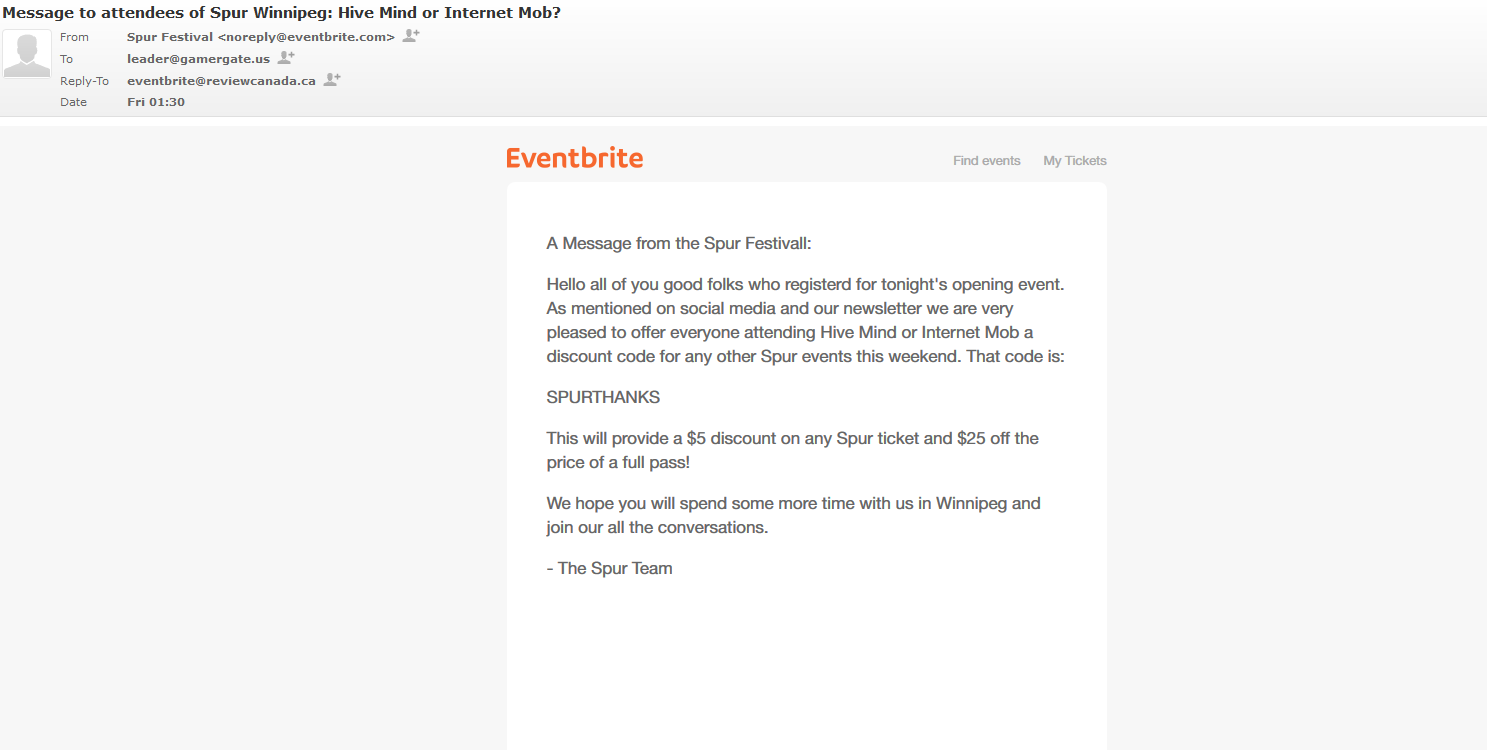Add Spur Festival sender to contacts
This screenshot has width=1487, height=750.
[411, 36]
